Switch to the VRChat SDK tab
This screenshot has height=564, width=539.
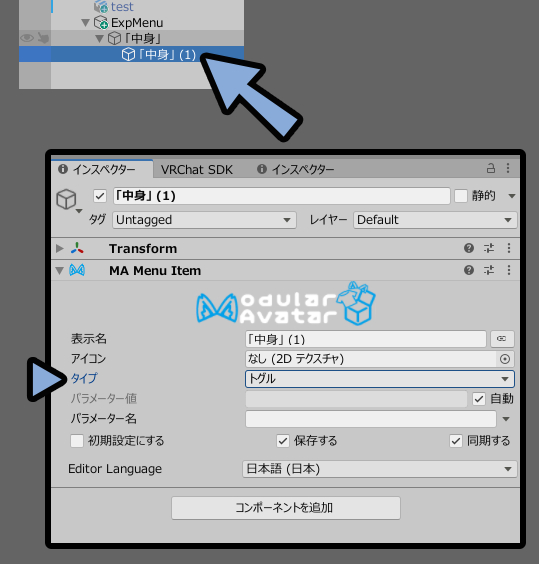[x=196, y=169]
